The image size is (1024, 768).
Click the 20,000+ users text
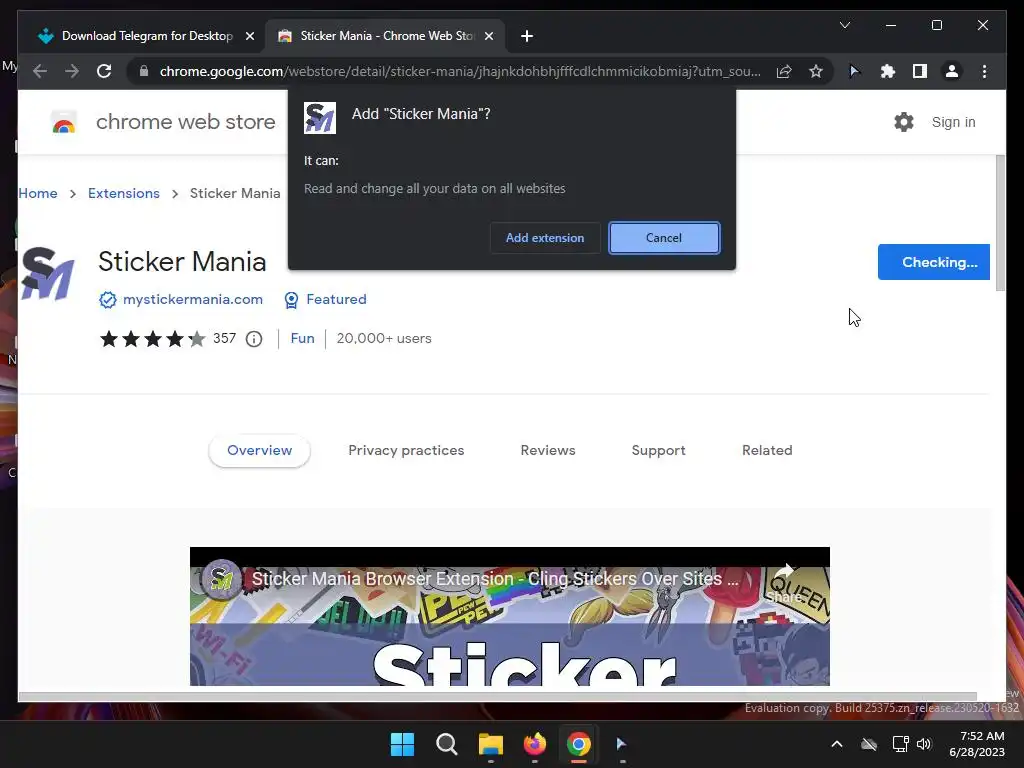[x=384, y=338]
